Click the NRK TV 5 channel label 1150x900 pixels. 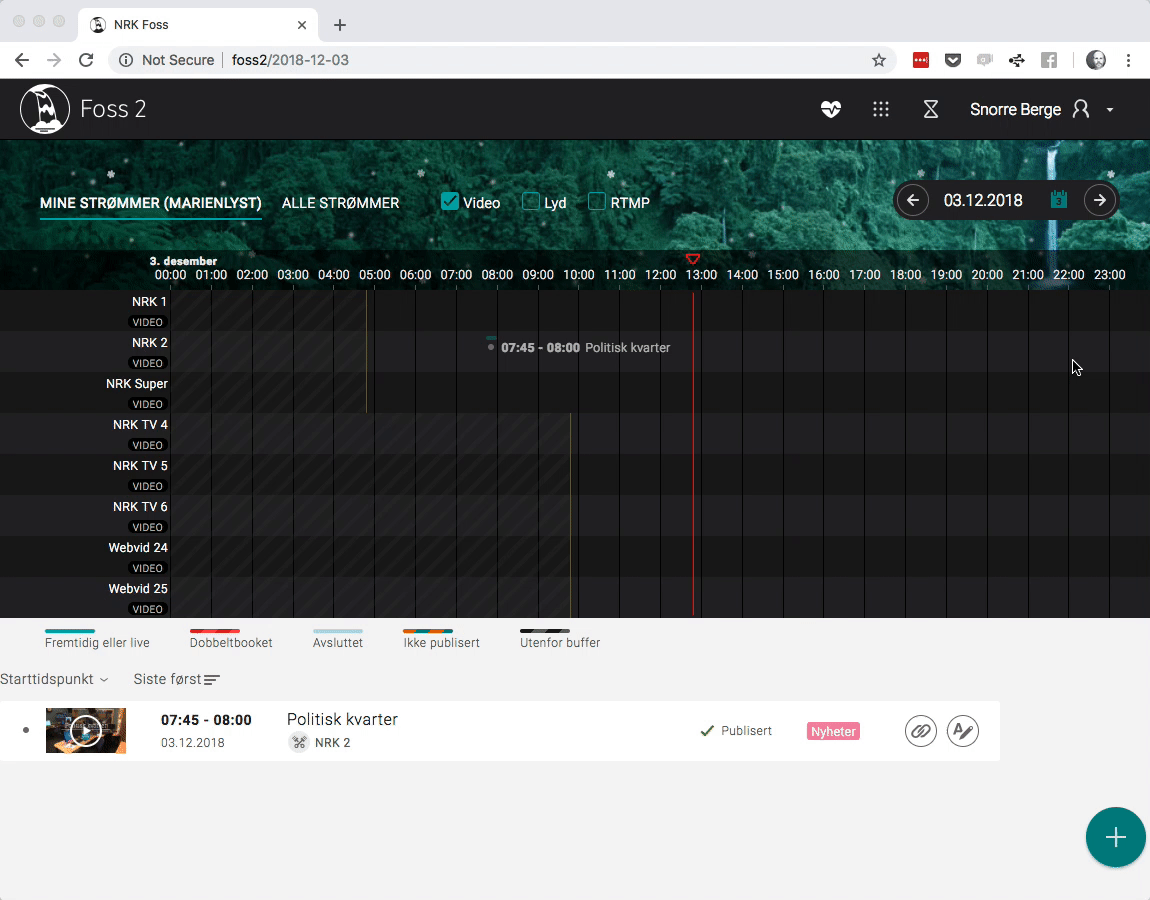tap(139, 466)
